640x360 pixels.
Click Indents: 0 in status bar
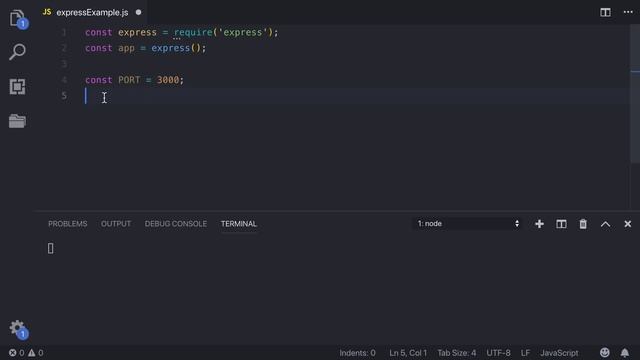(357, 353)
